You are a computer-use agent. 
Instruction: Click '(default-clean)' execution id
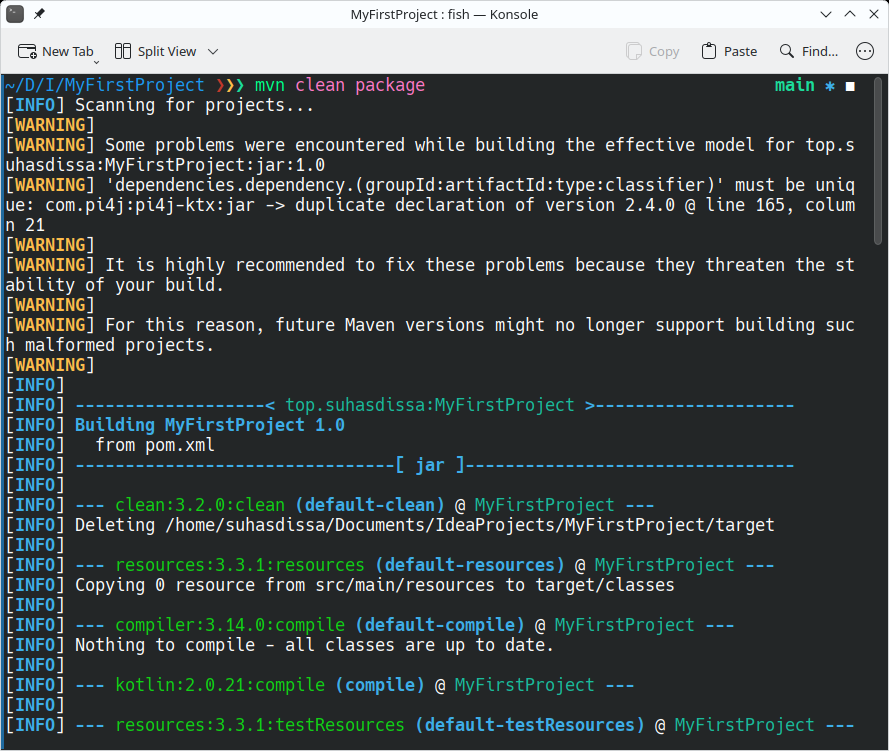pos(370,505)
